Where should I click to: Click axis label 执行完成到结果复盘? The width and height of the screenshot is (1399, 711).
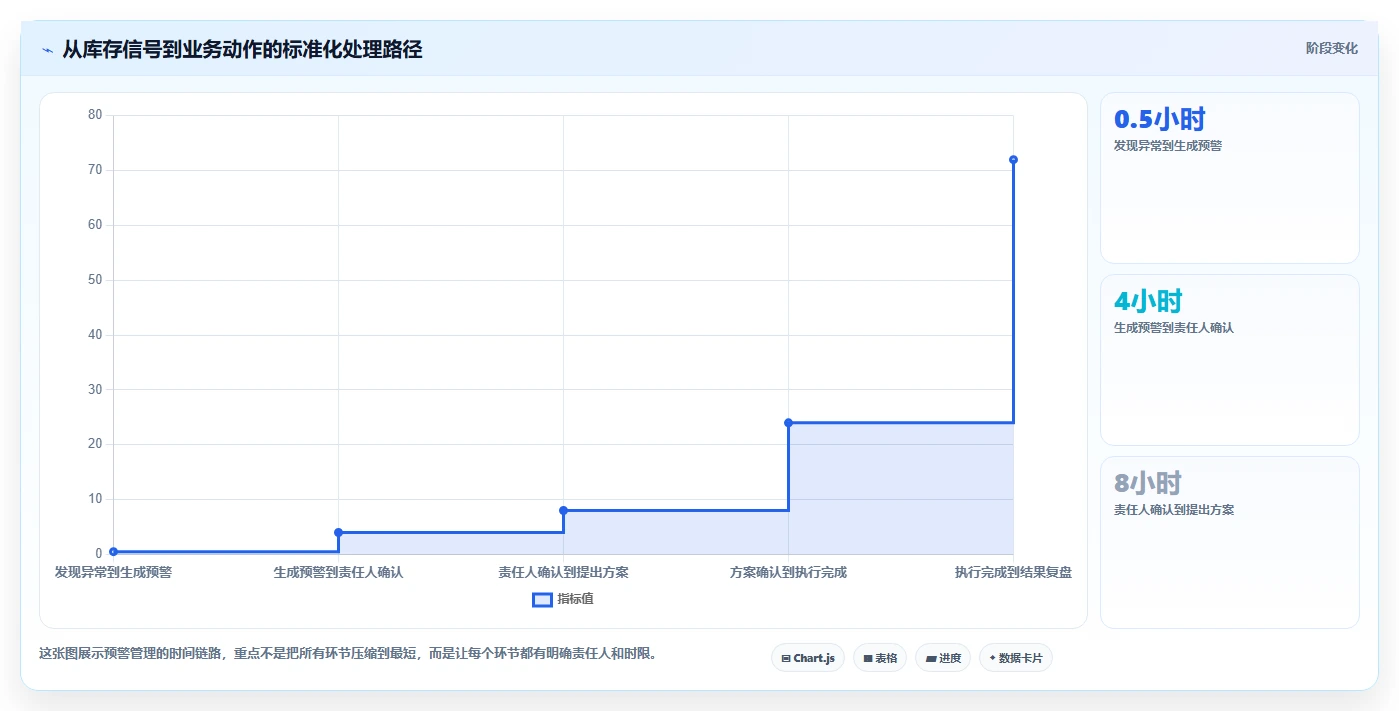click(1013, 573)
